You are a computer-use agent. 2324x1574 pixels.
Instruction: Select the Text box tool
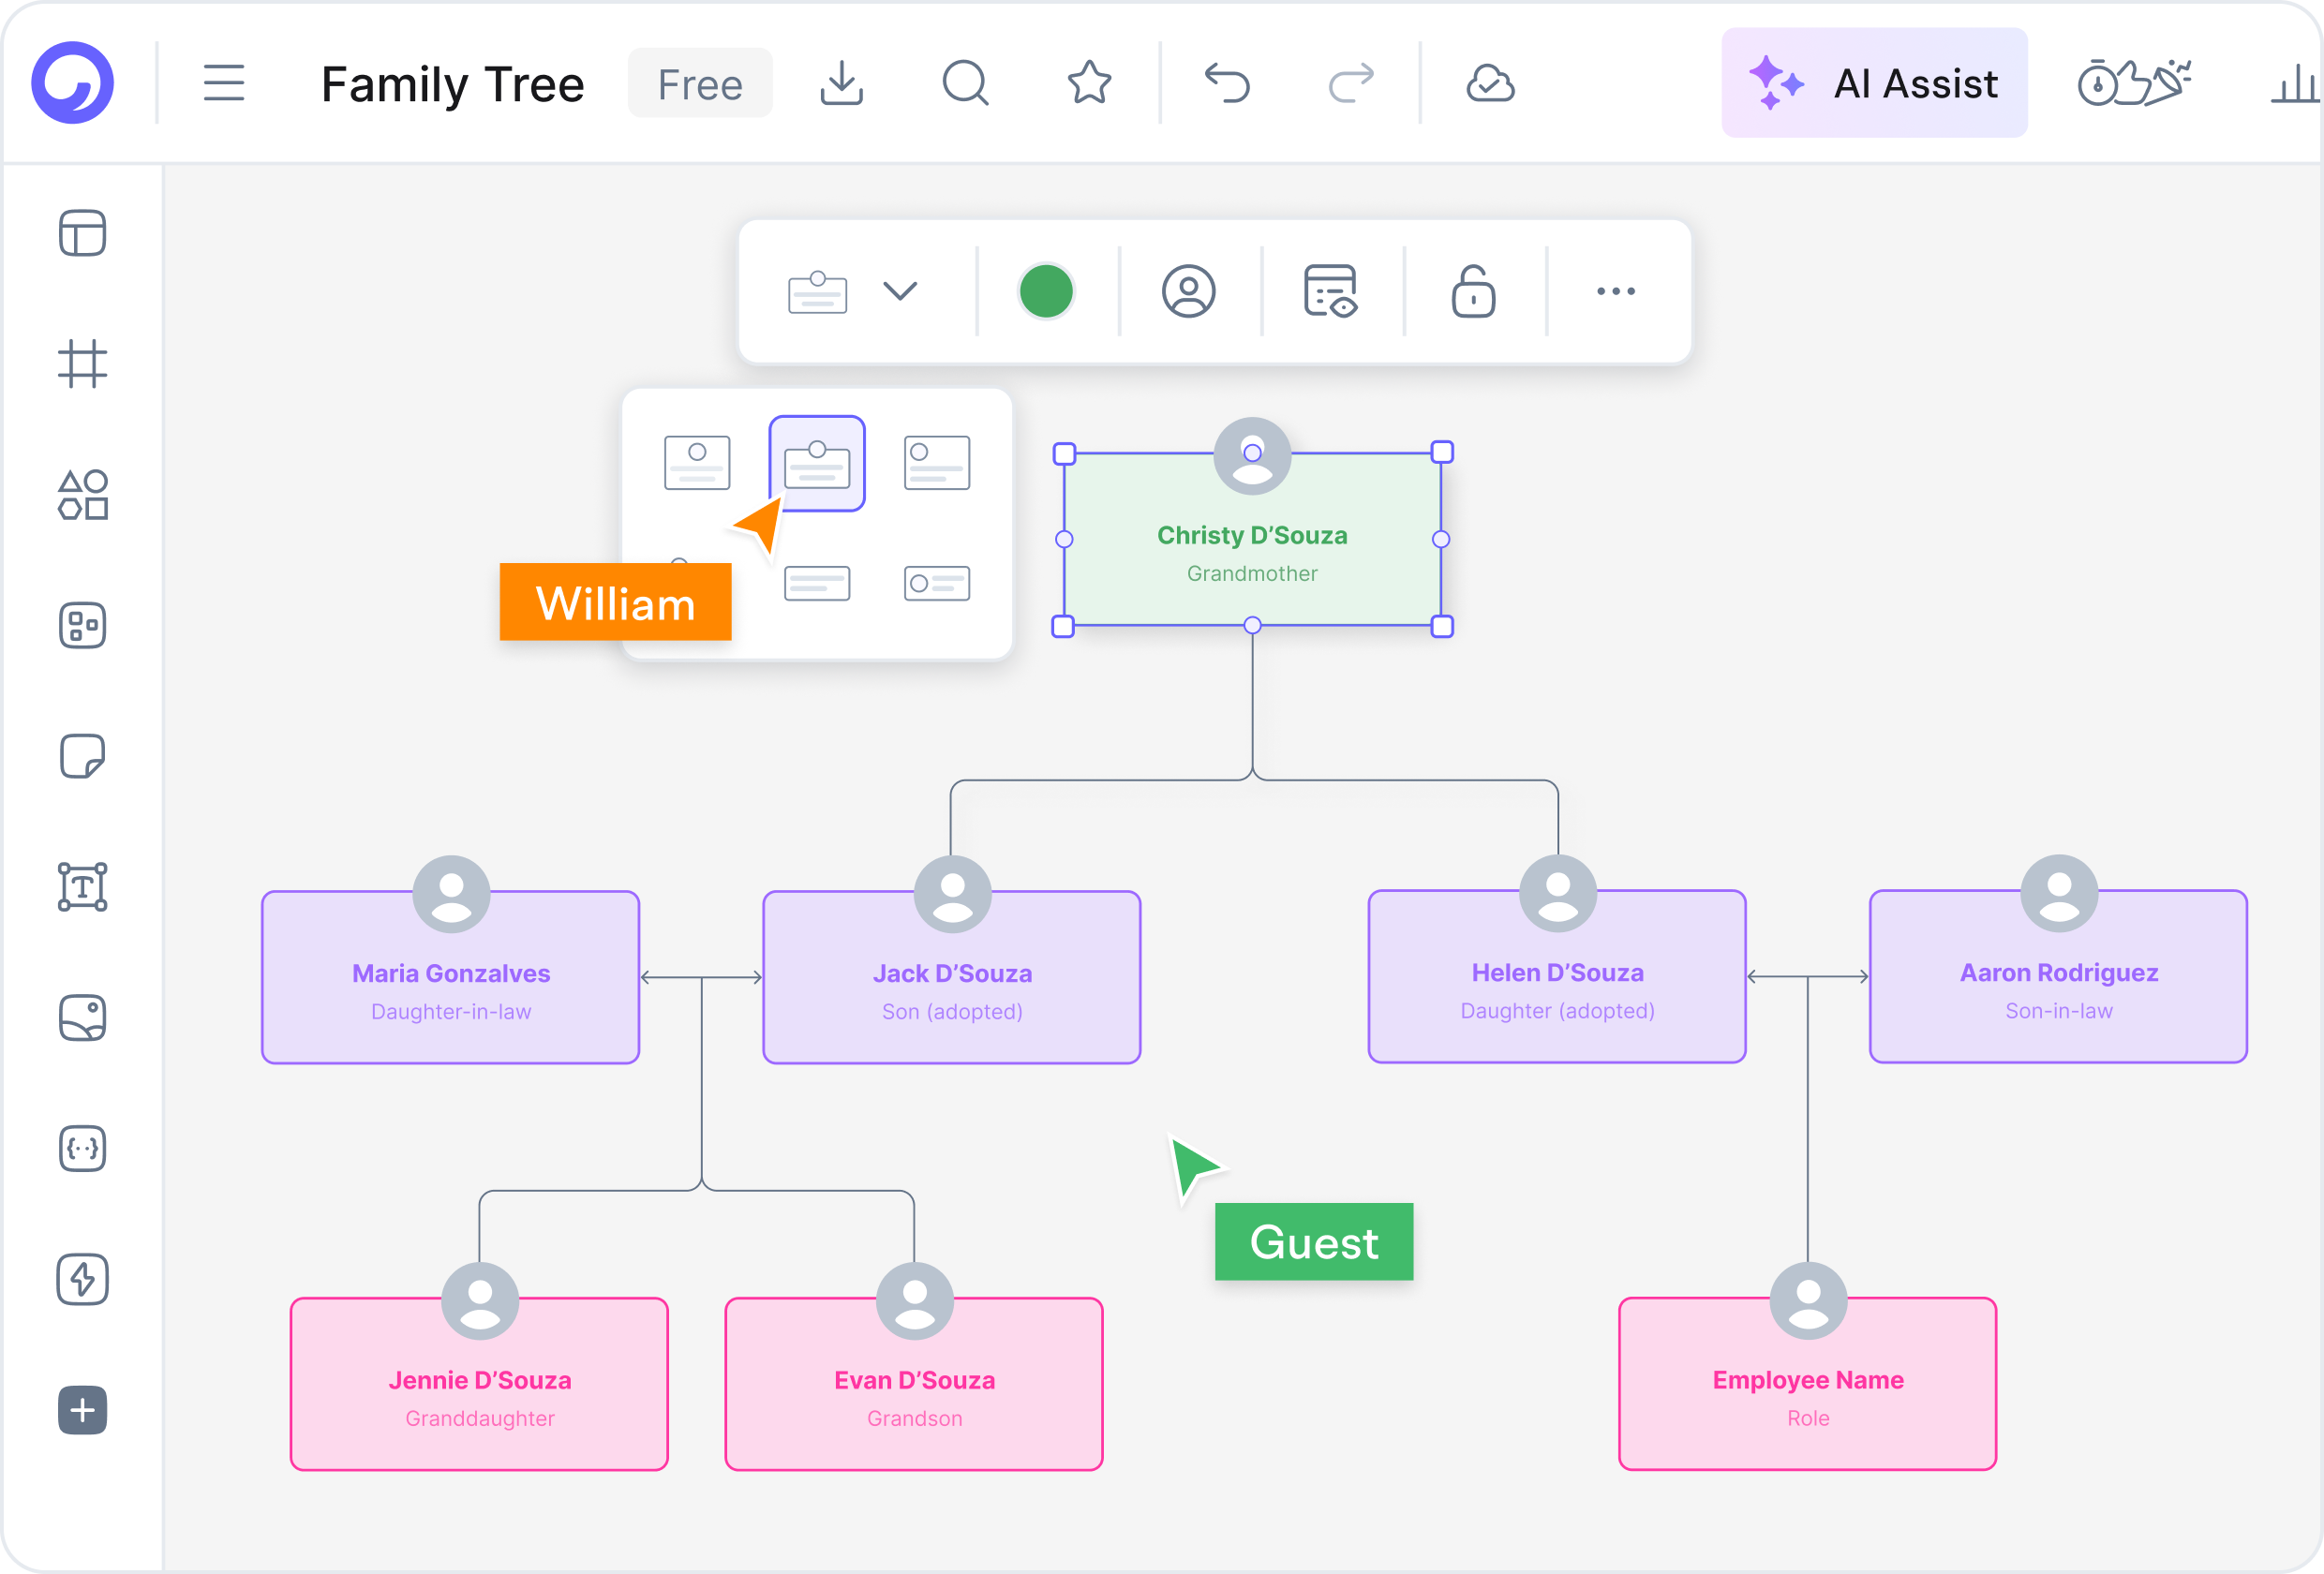point(83,887)
